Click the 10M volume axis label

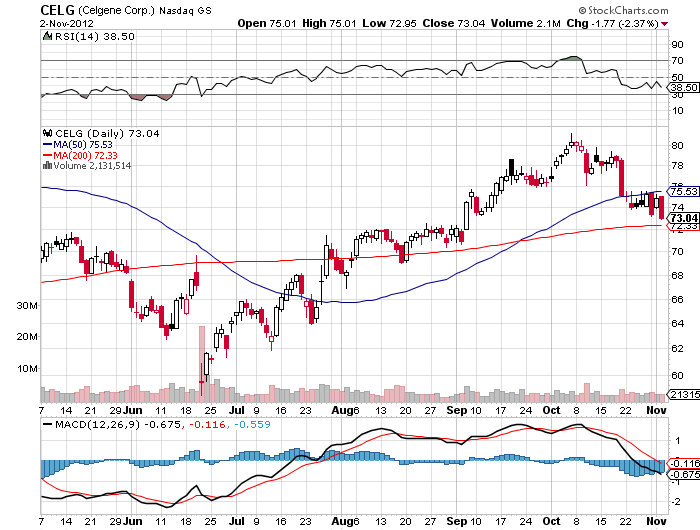[x=27, y=369]
